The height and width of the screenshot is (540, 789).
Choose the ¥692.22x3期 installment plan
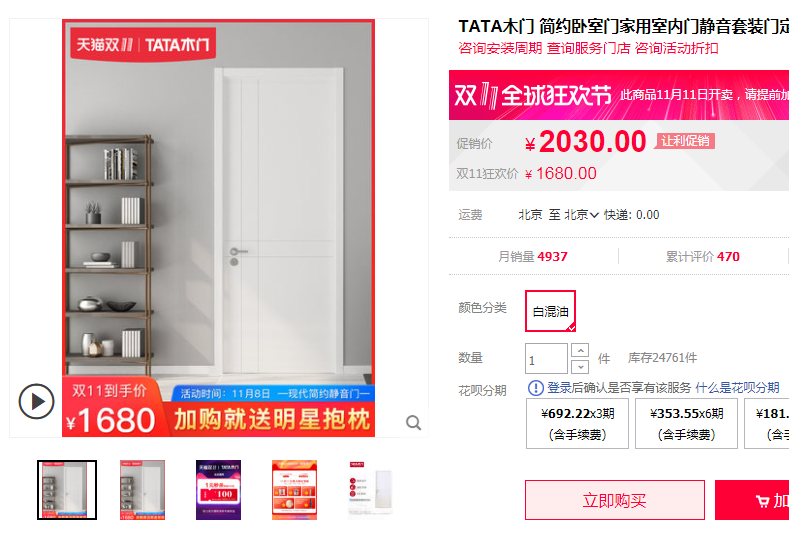[x=577, y=423]
